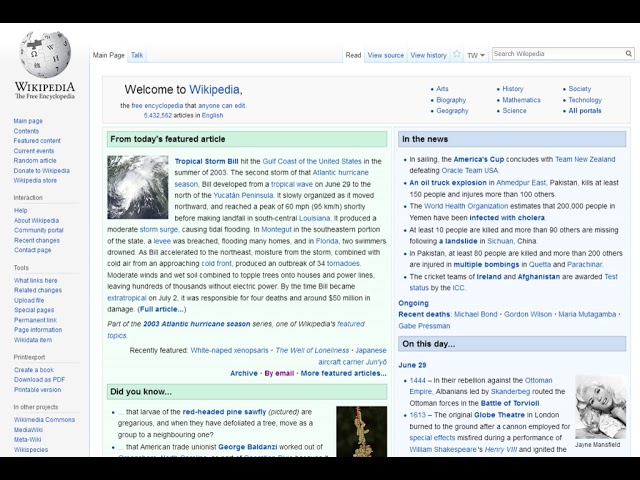Open the Geography portal
Screen dimensions: 640x480
tap(452, 111)
